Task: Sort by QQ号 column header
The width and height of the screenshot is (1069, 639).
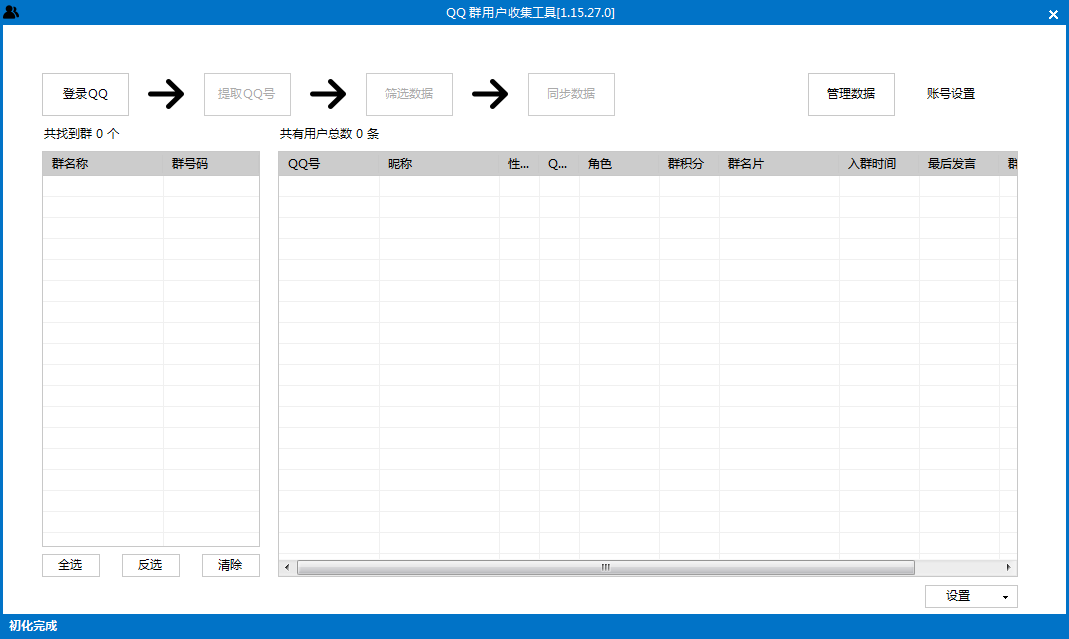Action: [329, 164]
